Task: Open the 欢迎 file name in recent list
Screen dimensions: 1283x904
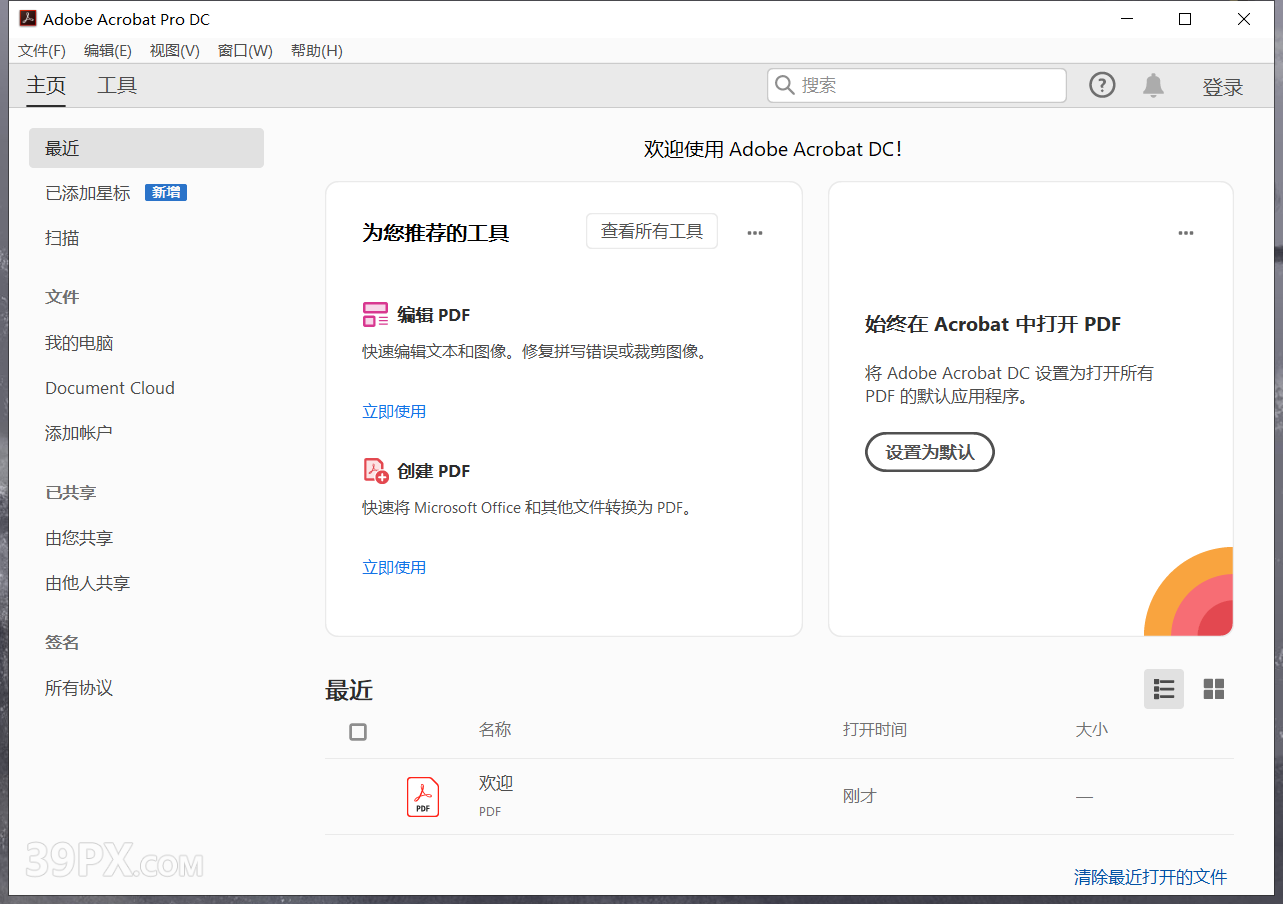Action: [496, 783]
